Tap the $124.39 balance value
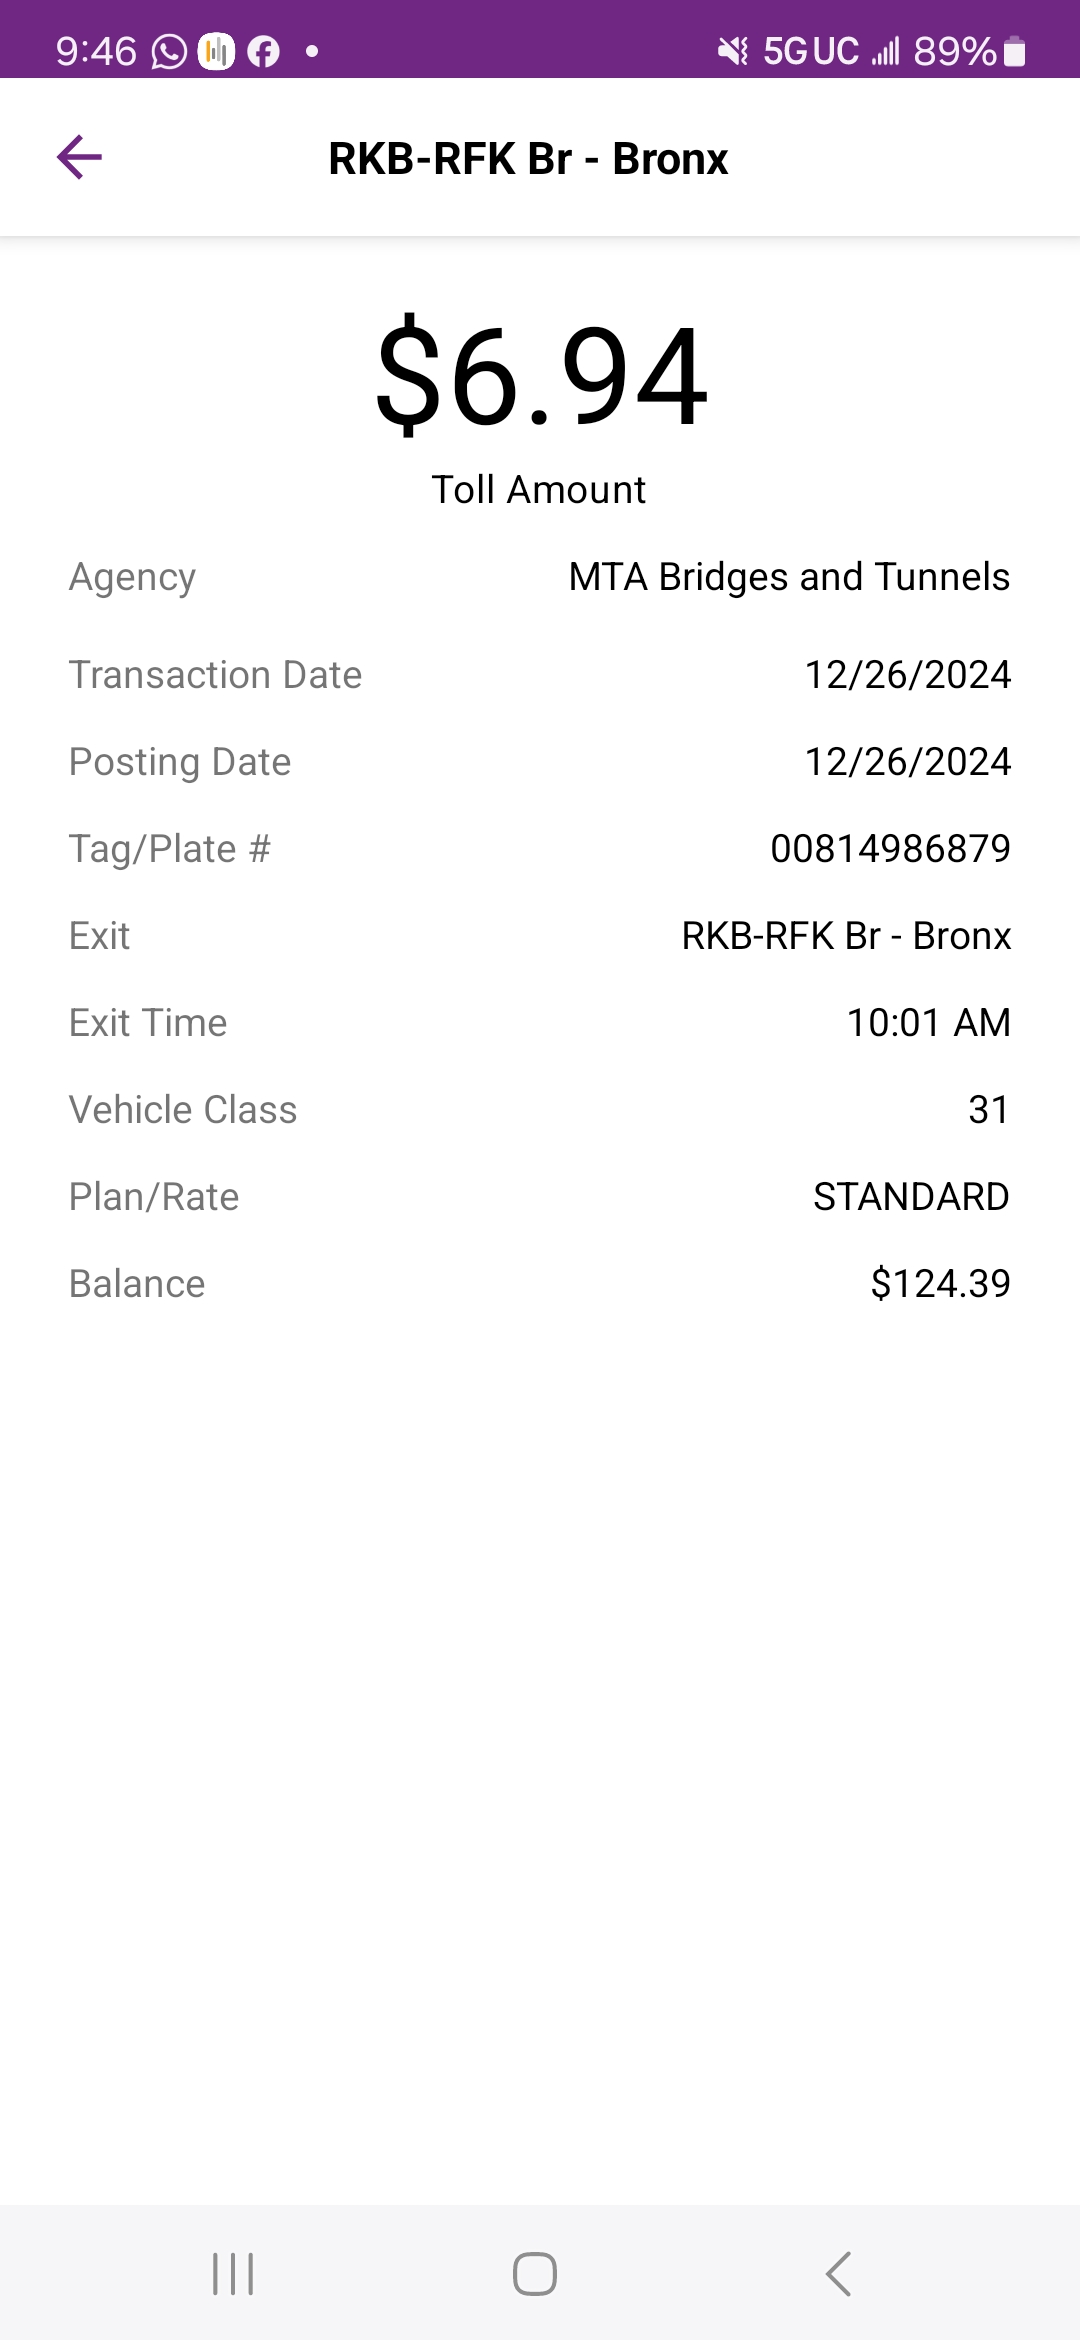Screen dimensions: 1080x2340 (x=940, y=1284)
